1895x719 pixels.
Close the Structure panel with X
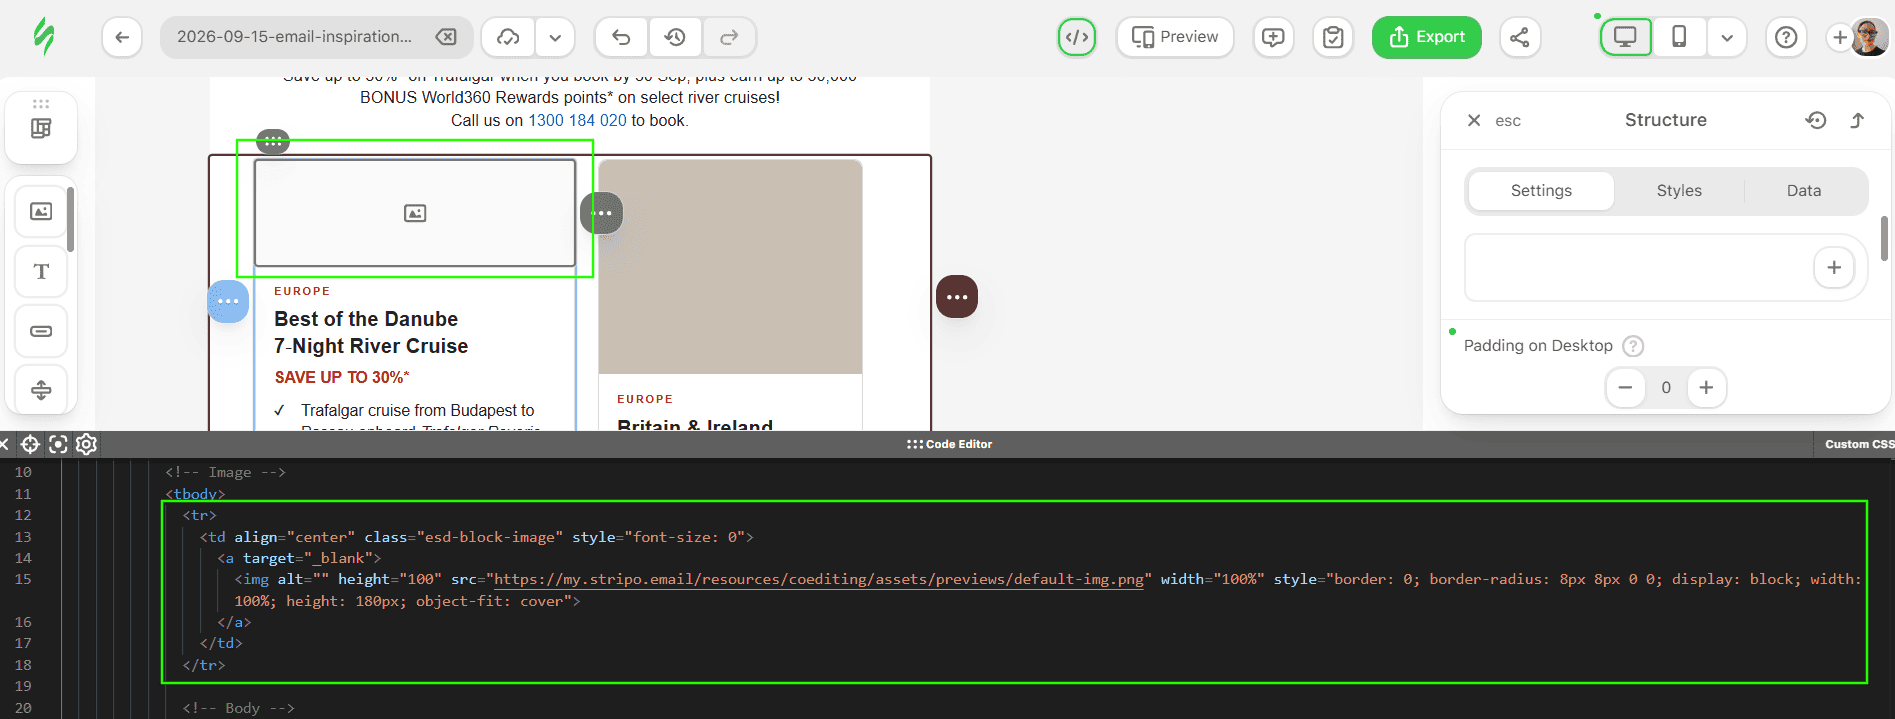[x=1474, y=120]
